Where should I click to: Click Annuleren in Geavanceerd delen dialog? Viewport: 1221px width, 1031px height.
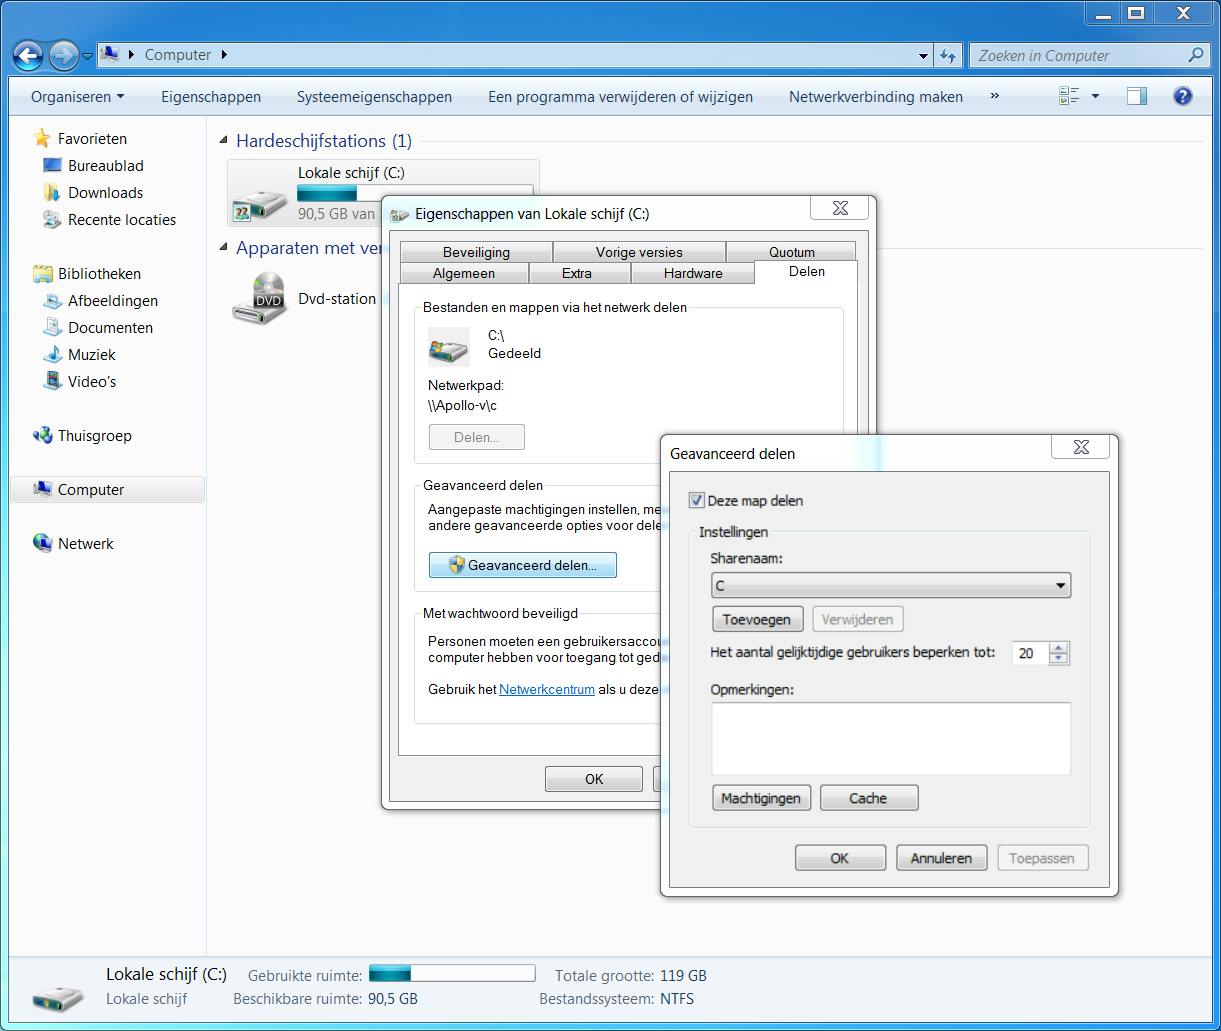point(941,858)
